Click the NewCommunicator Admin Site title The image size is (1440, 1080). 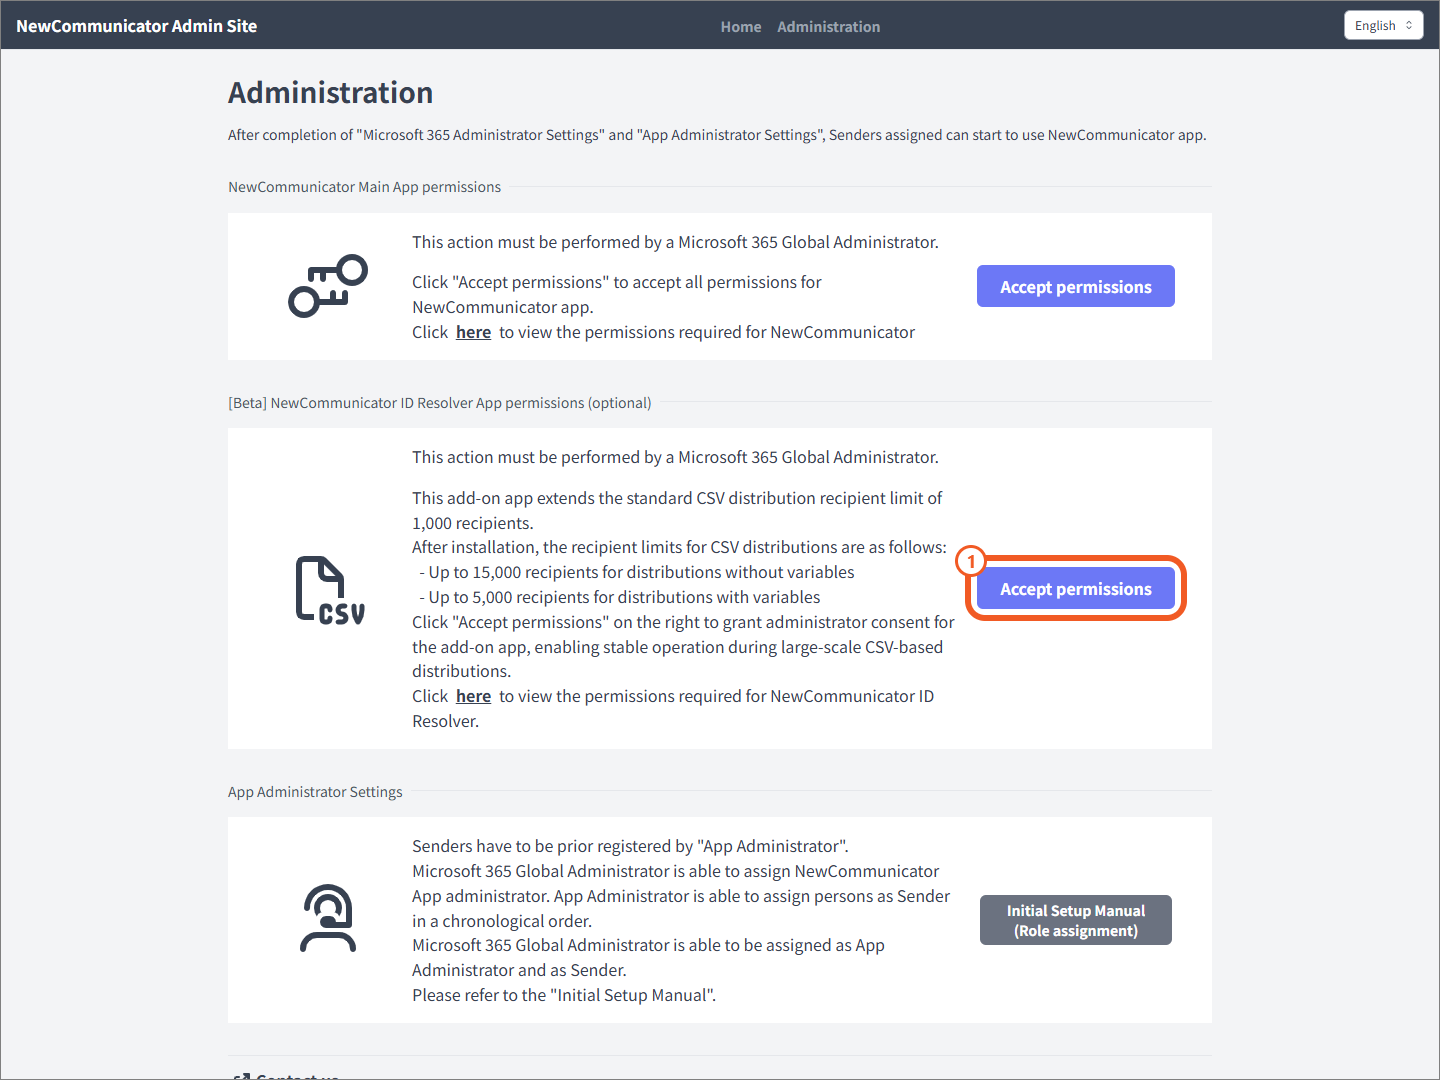coord(137,26)
